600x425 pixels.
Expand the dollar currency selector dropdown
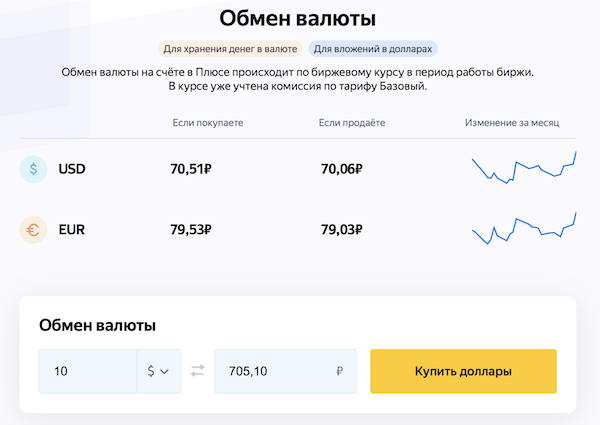click(x=159, y=371)
